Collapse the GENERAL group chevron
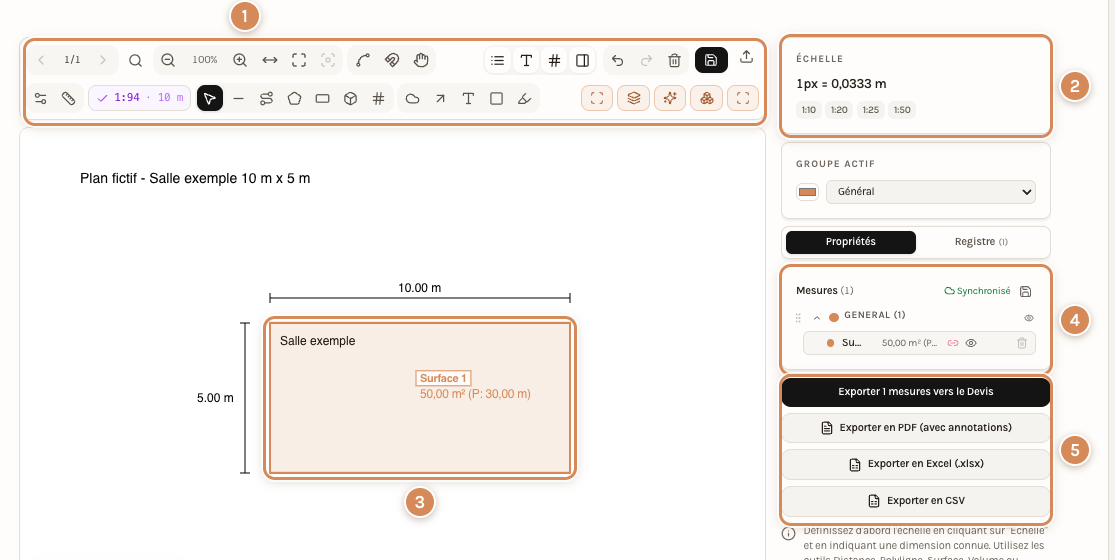Screen dimensions: 1115x560 [x=817, y=318]
